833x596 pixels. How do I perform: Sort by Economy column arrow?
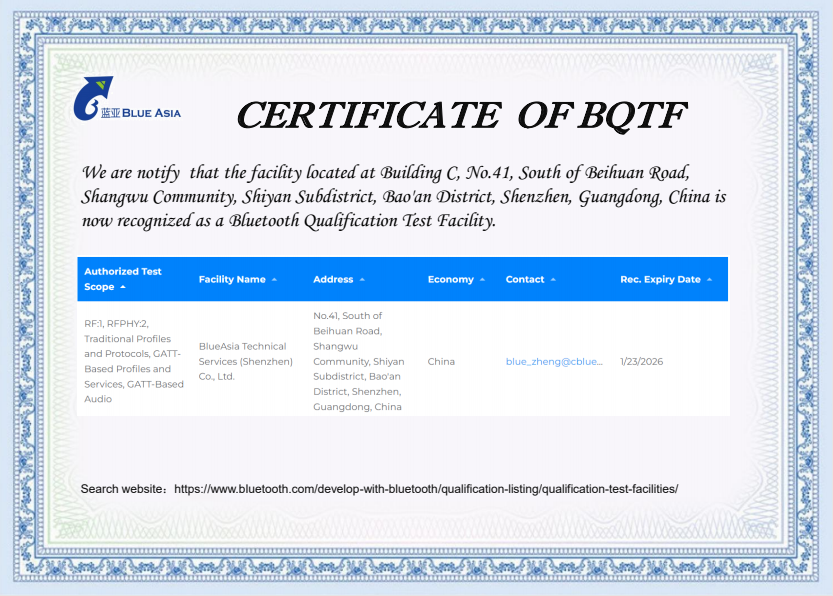482,279
